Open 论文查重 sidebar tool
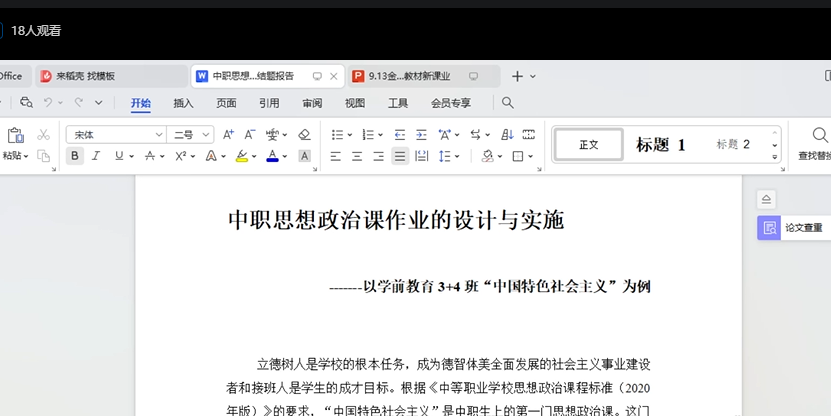This screenshot has height=416, width=831. pos(793,228)
